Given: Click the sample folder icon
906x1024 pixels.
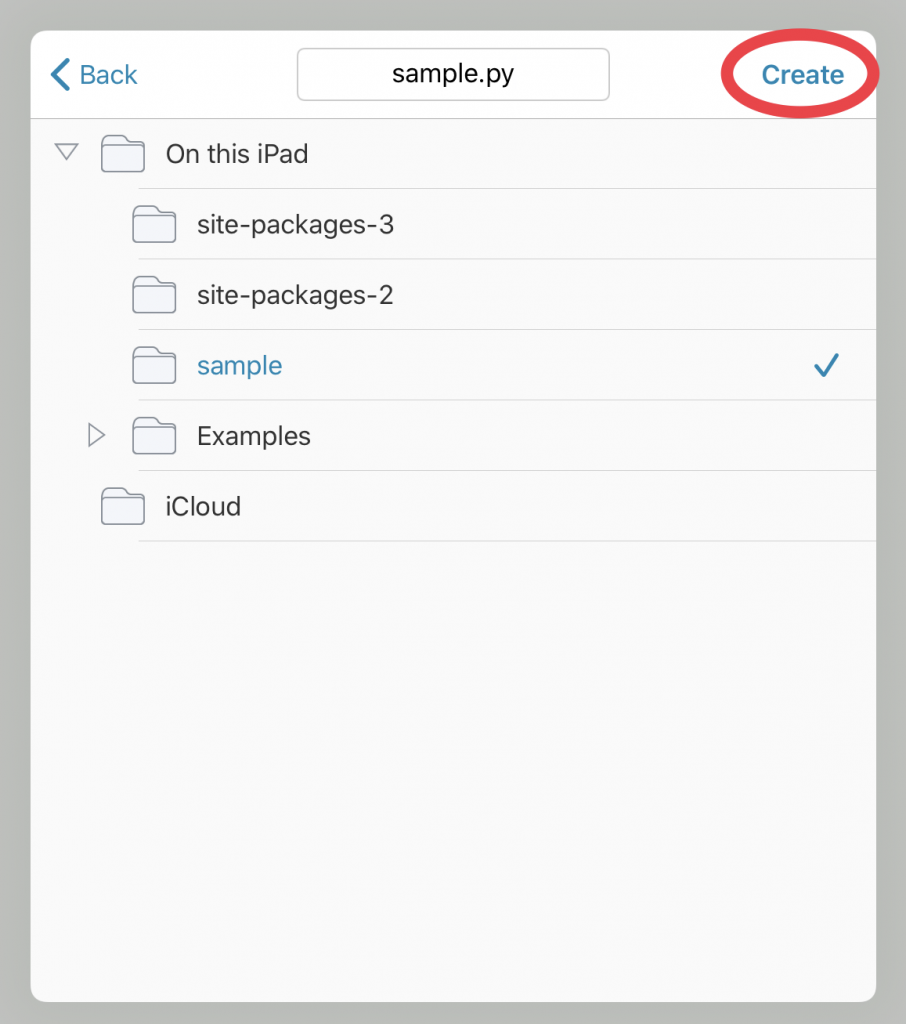Looking at the screenshot, I should click(154, 365).
